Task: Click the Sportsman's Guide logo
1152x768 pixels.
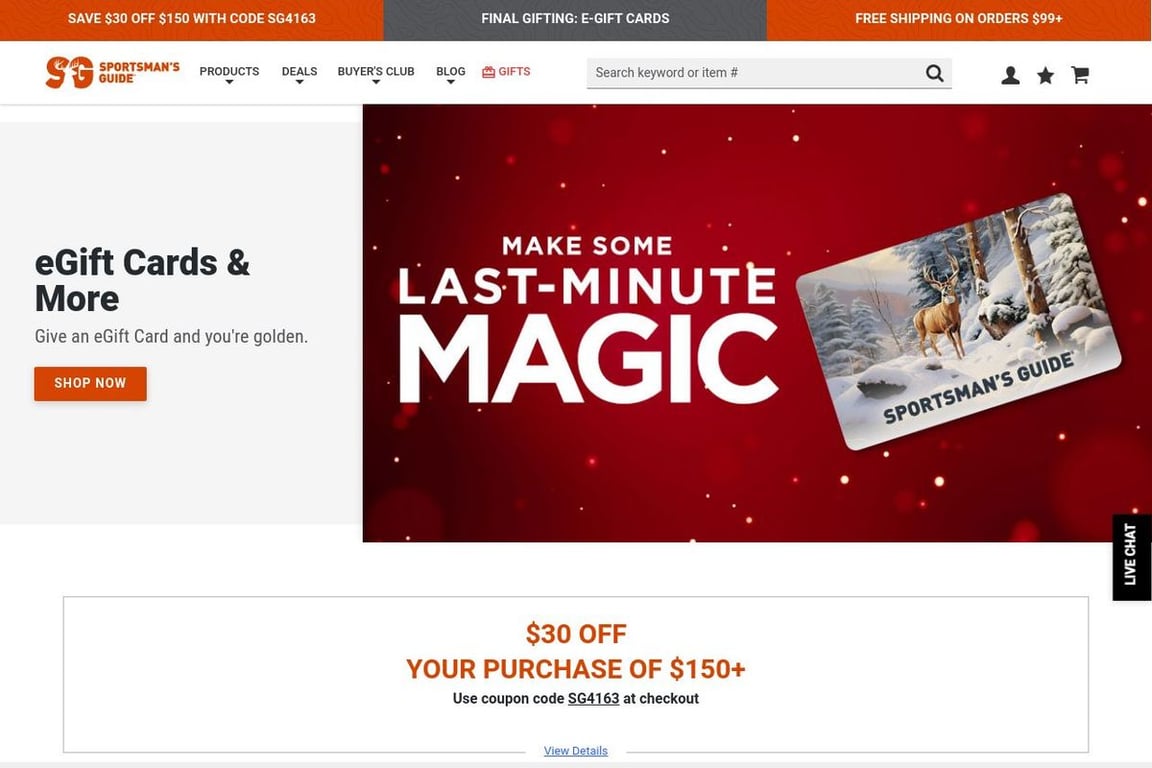Action: click(x=112, y=72)
